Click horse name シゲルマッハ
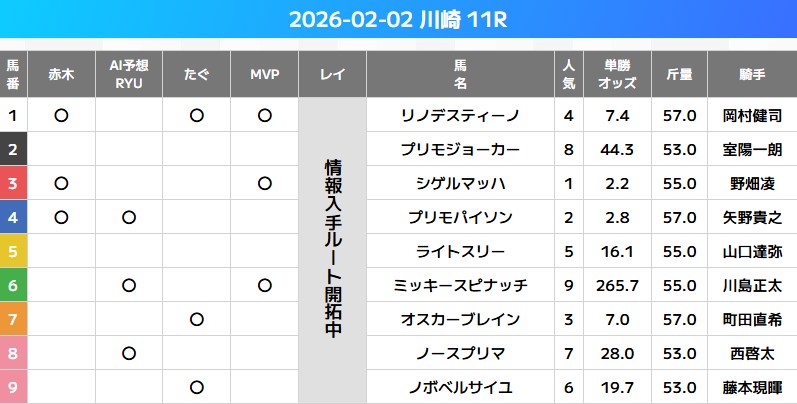Viewport: 797px width, 404px height. pyautogui.click(x=460, y=184)
